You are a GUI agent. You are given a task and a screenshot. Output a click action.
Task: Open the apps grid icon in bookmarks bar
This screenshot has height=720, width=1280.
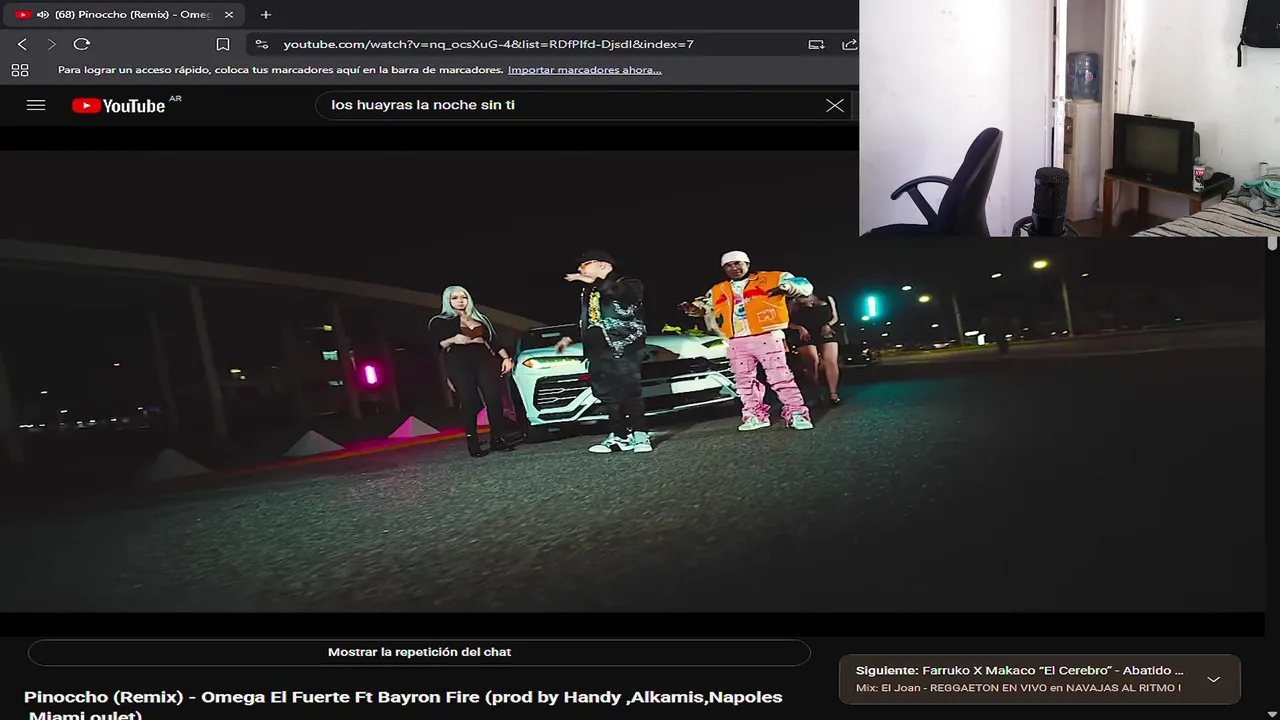(20, 70)
